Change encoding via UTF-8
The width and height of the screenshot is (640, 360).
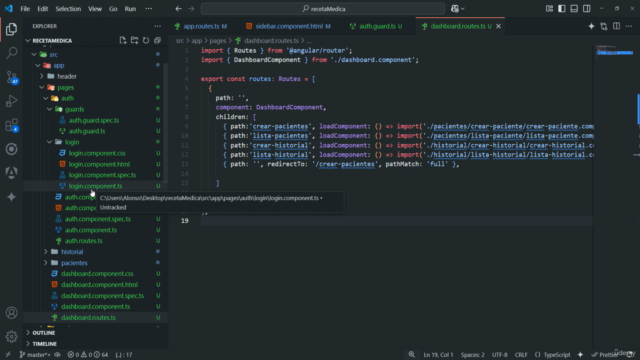point(500,355)
